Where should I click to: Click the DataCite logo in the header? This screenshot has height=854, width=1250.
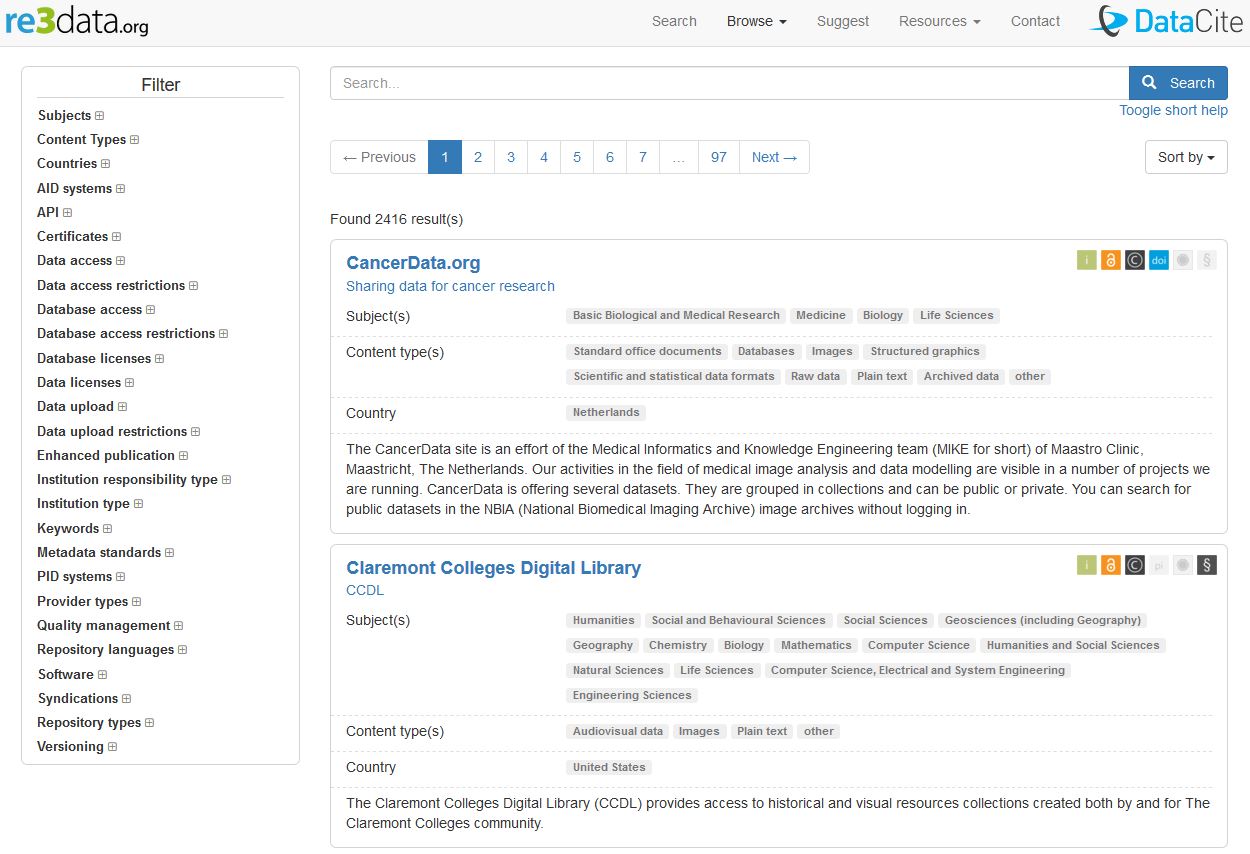tap(1166, 21)
